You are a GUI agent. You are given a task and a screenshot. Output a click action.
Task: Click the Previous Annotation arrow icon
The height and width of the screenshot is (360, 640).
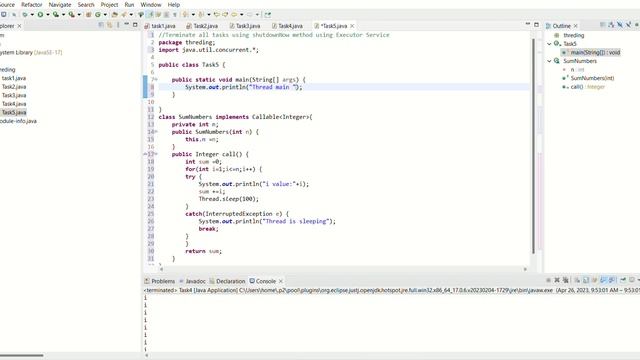(201, 14)
